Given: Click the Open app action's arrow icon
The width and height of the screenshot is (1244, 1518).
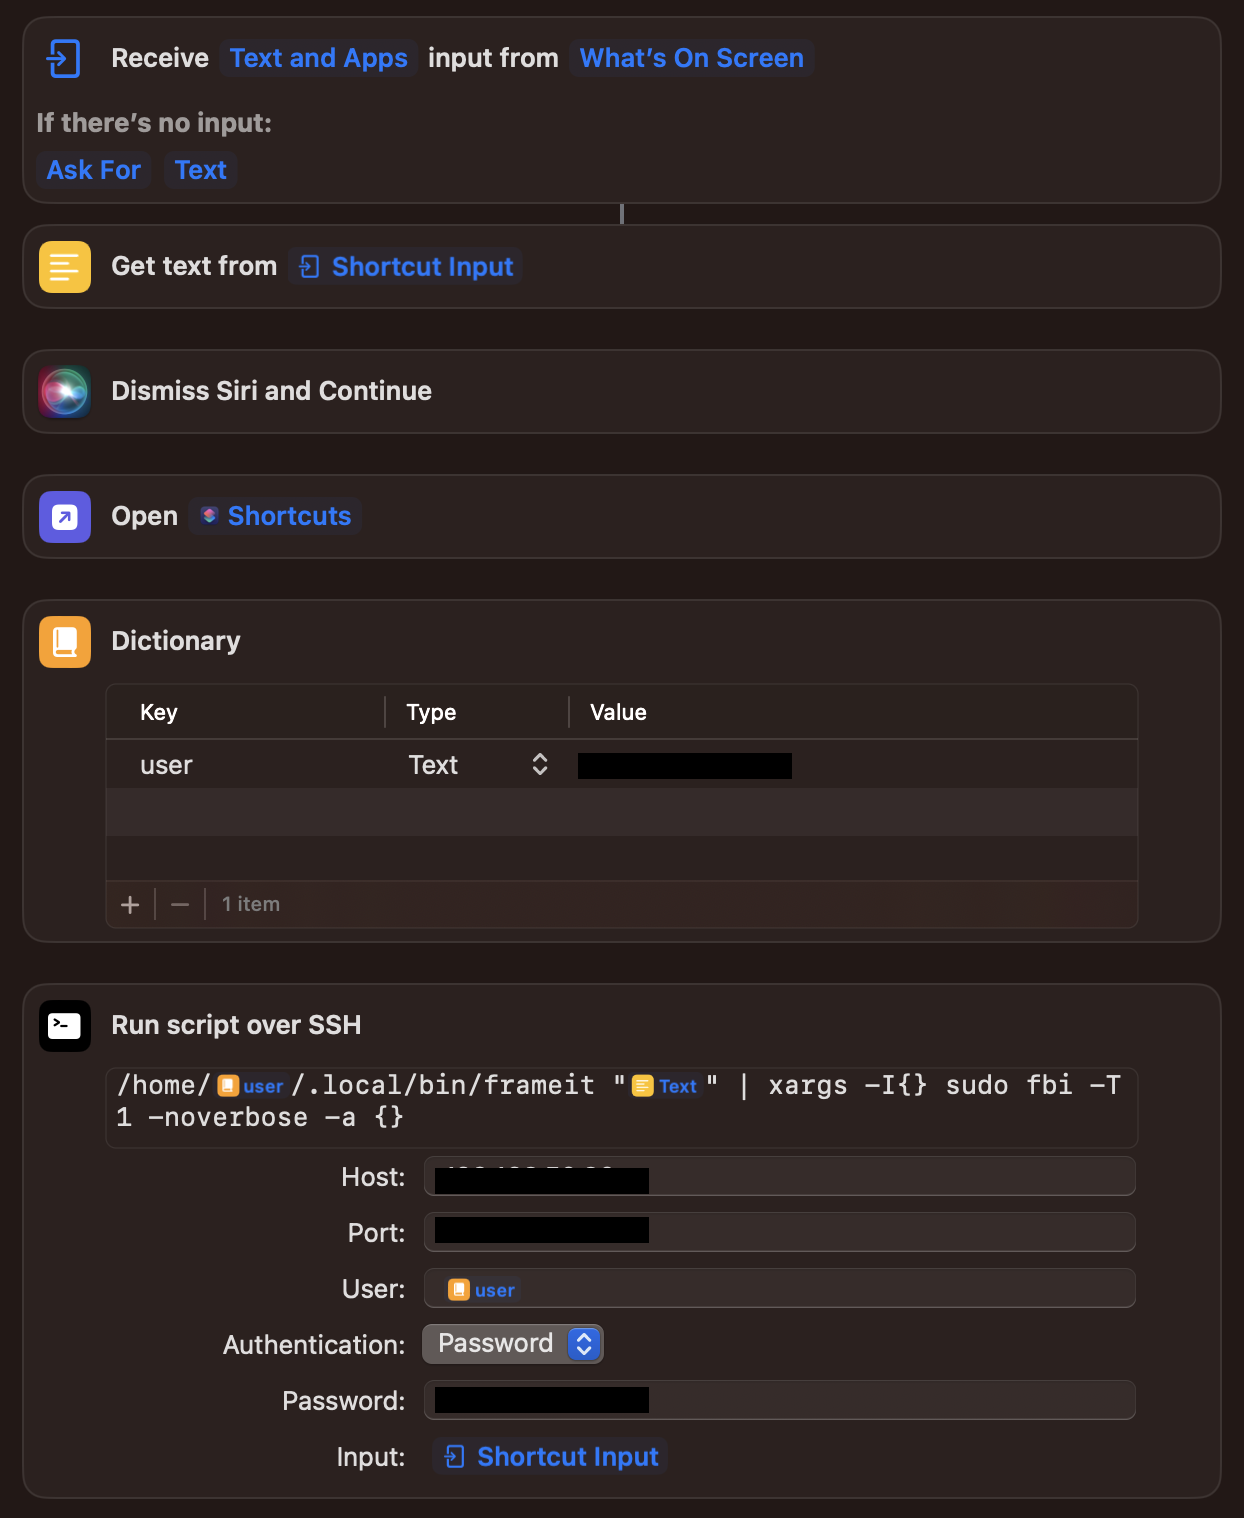Looking at the screenshot, I should [x=64, y=516].
